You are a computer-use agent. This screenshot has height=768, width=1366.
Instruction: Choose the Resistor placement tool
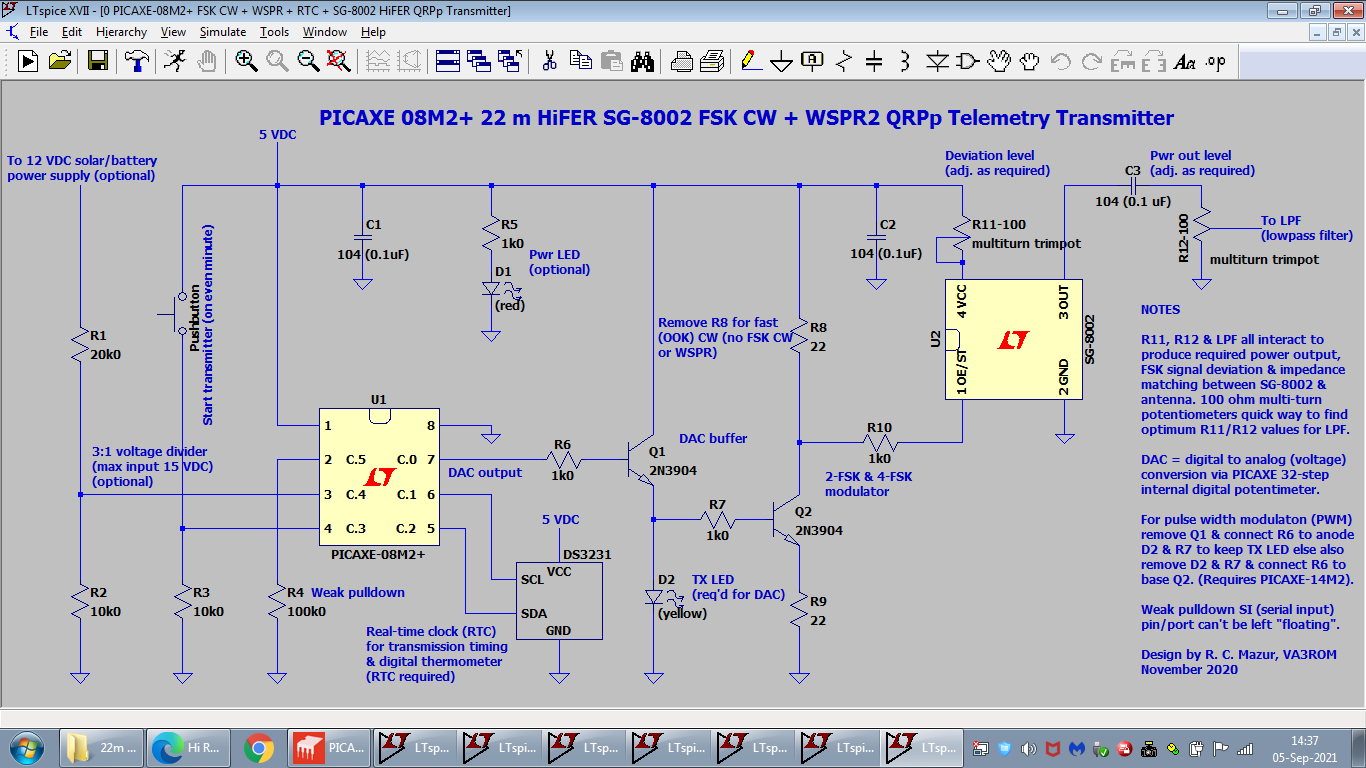844,62
